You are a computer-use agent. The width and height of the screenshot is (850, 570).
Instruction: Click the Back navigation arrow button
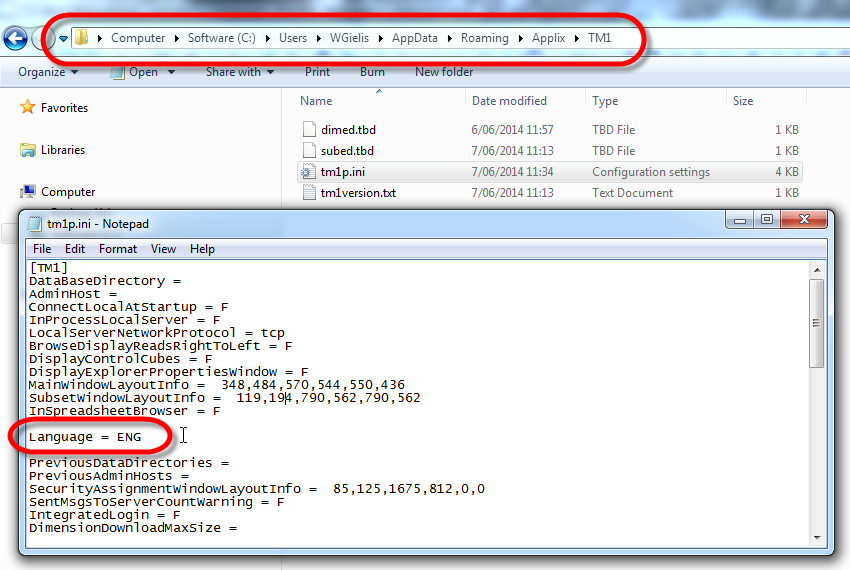click(x=15, y=39)
